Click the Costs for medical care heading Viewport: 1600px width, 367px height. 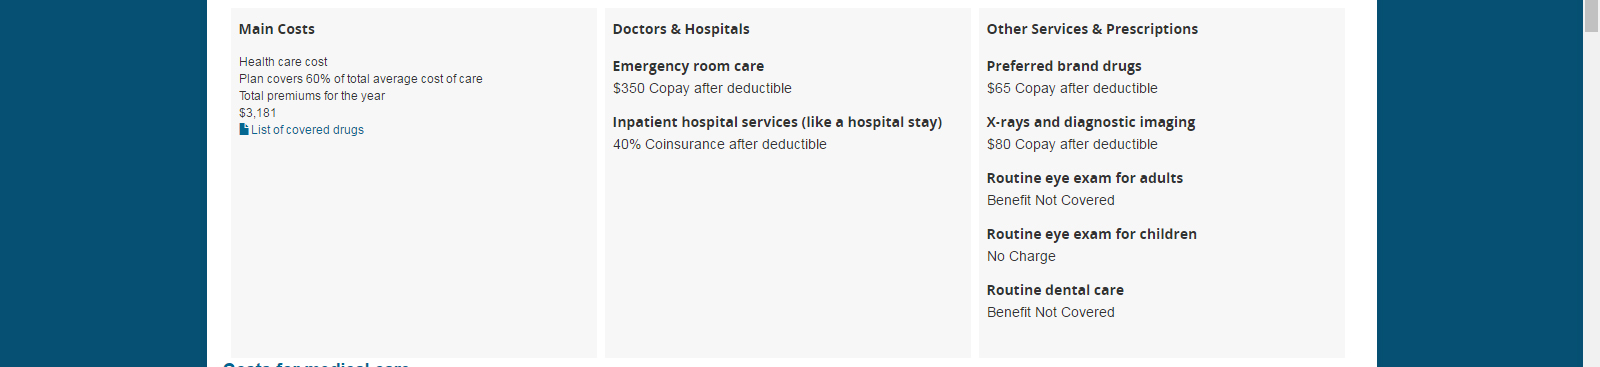coord(316,364)
